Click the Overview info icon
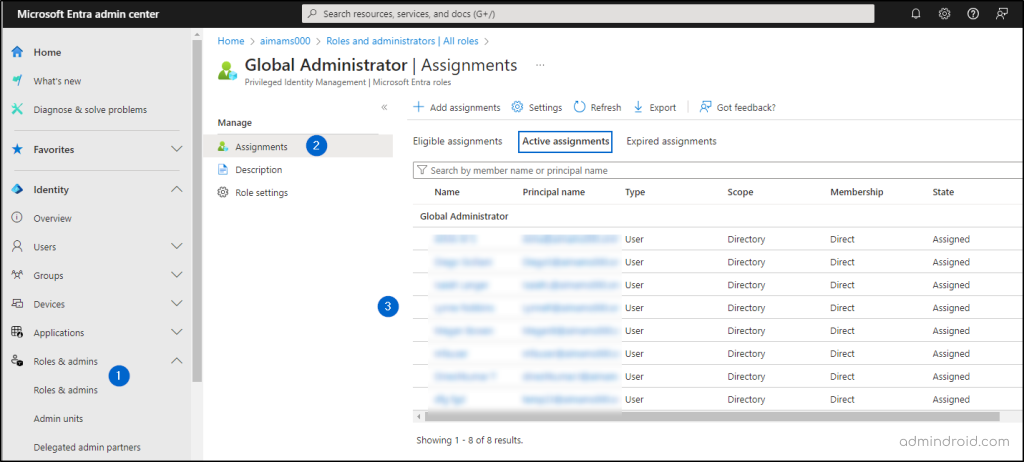Viewport: 1024px width, 462px height. (18, 218)
